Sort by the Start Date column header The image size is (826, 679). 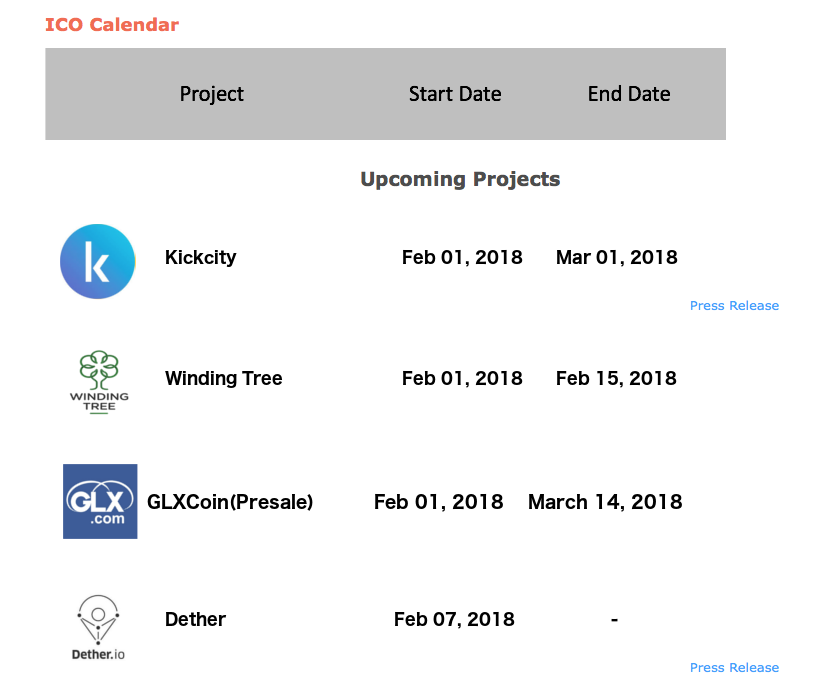tap(455, 93)
